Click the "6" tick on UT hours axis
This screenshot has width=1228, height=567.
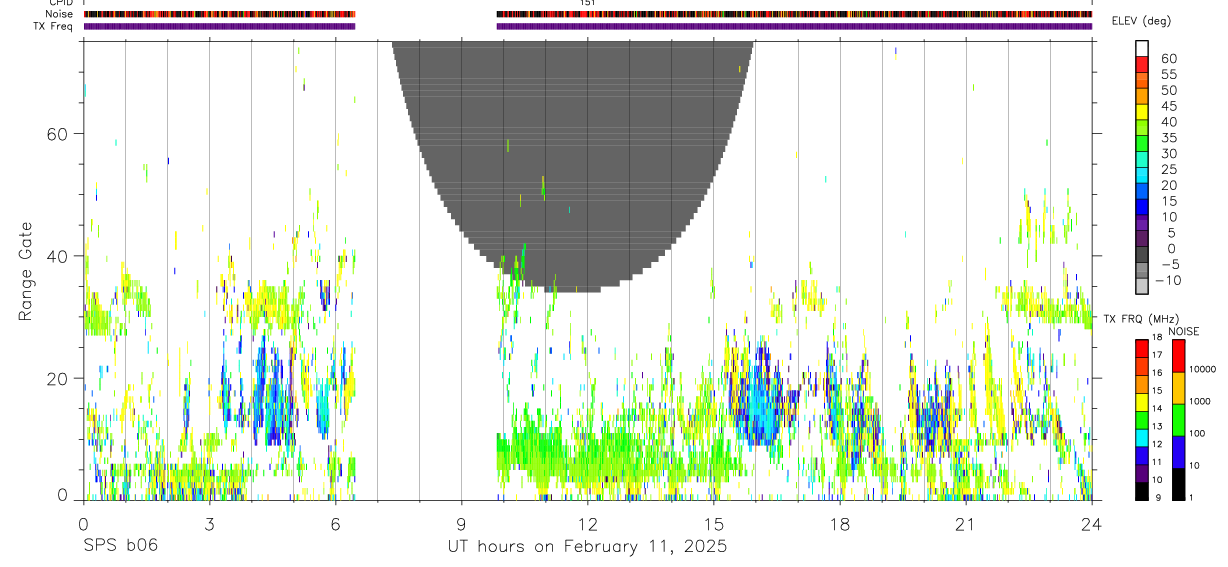335,524
